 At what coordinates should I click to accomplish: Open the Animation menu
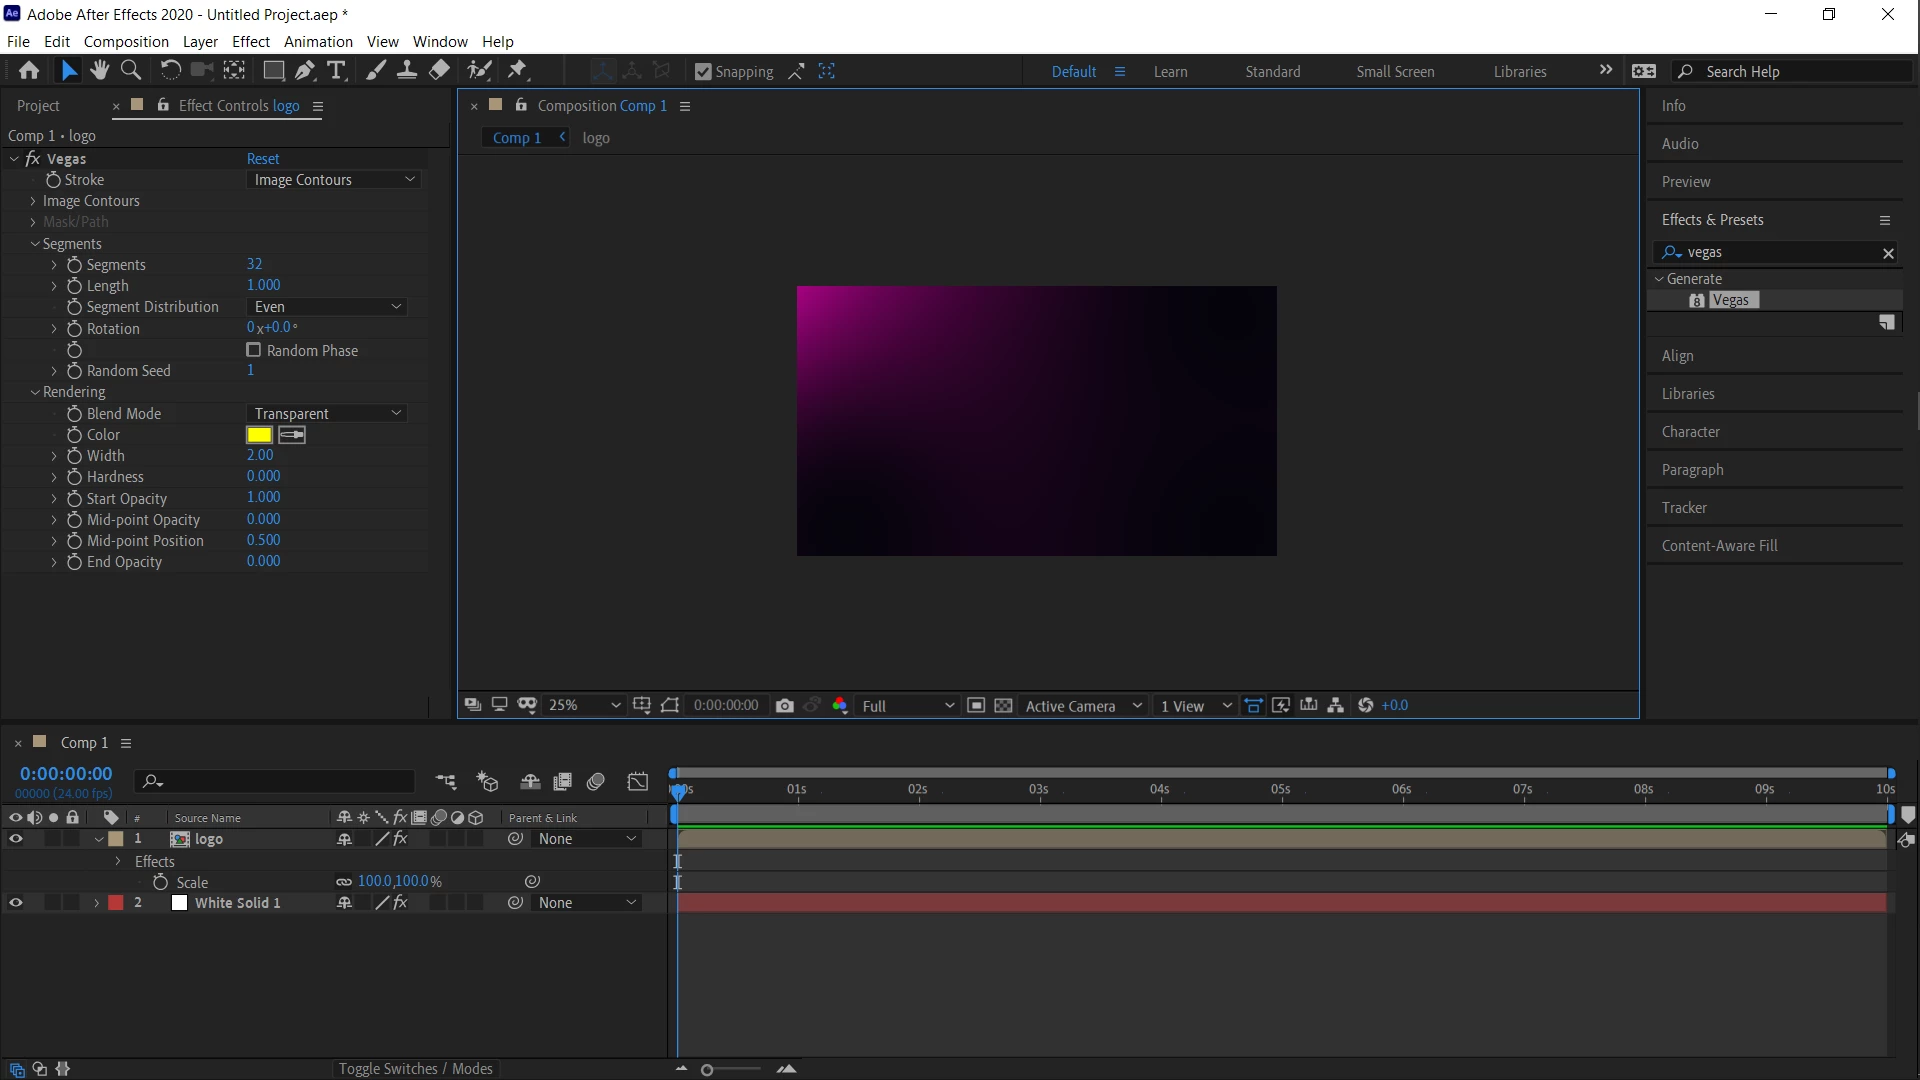318,42
